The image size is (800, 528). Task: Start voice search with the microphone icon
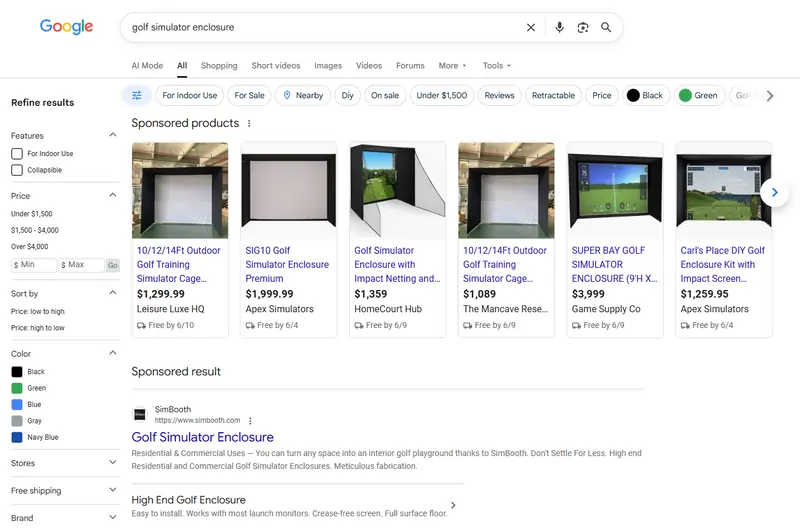click(559, 28)
